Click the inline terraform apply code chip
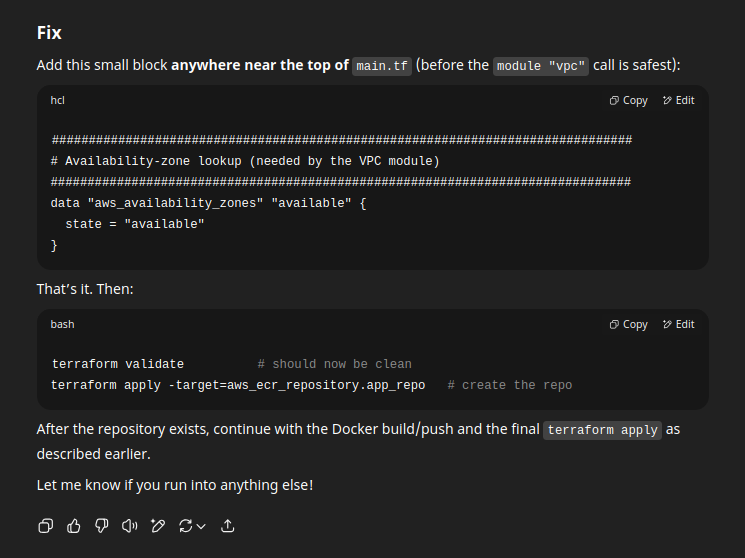Screen dimensions: 745x558 pos(602,430)
